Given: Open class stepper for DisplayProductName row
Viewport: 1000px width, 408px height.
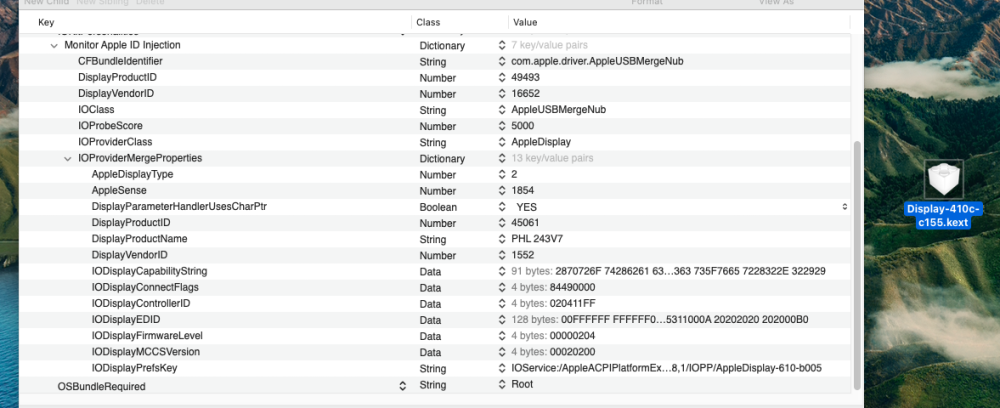Looking at the screenshot, I should coord(502,239).
